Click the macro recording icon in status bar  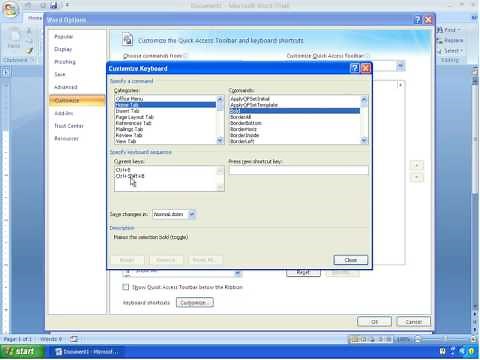point(74,339)
